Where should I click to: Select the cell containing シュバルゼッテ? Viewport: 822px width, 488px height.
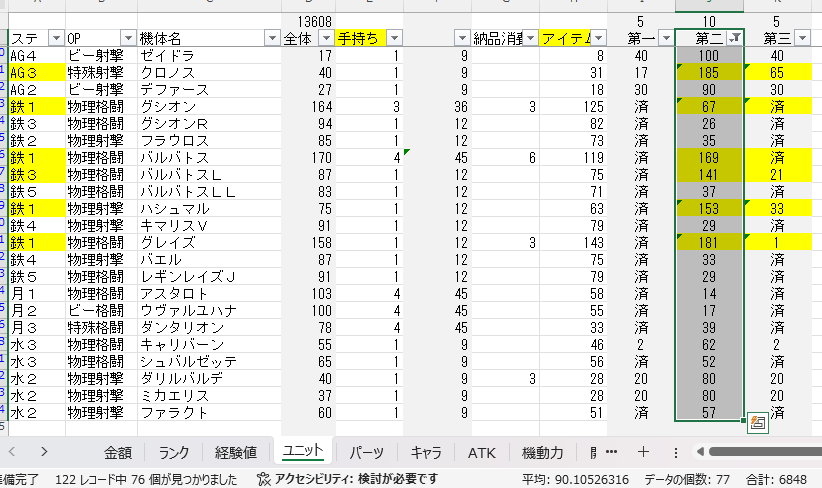coord(209,362)
